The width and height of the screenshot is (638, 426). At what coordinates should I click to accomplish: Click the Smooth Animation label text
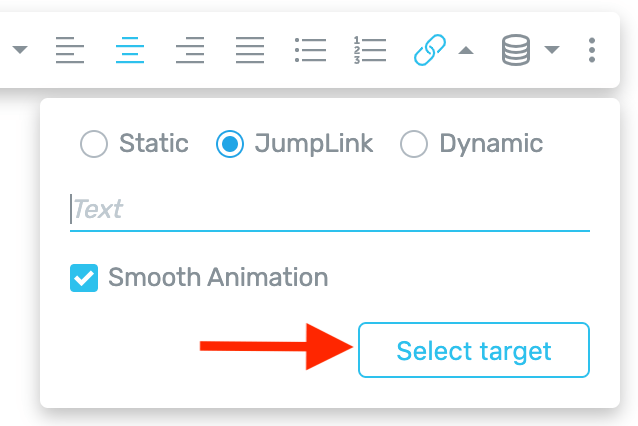pos(218,277)
